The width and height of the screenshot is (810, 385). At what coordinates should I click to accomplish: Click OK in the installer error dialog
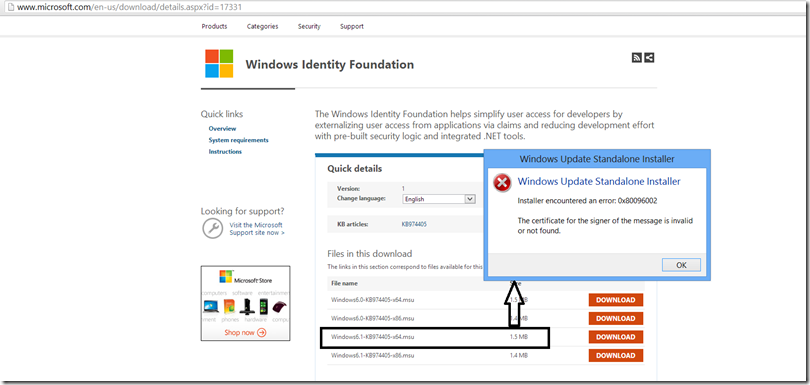coord(681,265)
